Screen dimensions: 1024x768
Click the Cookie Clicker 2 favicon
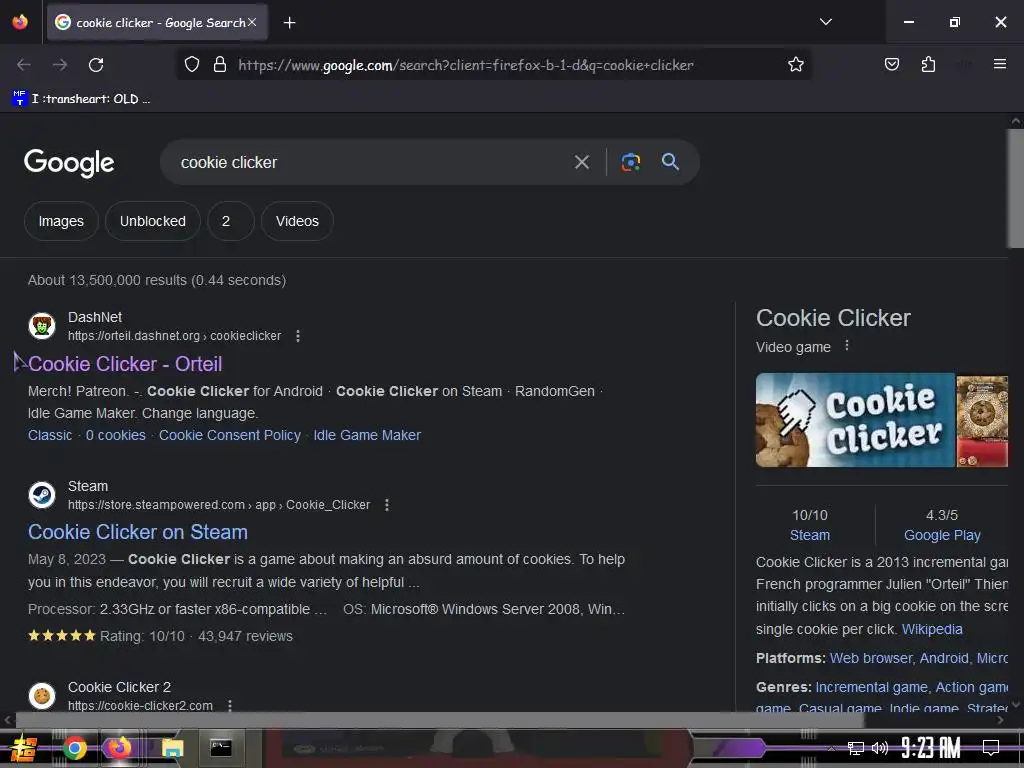click(x=42, y=696)
